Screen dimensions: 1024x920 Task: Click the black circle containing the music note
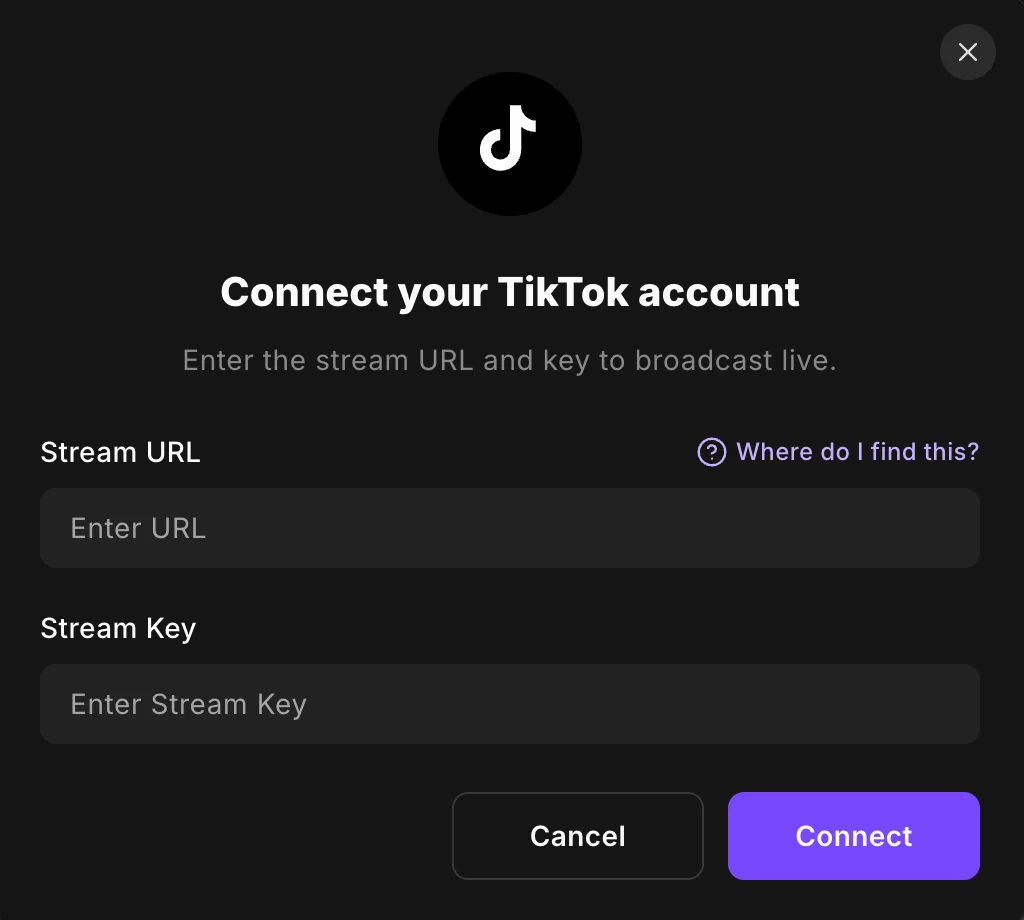coord(510,143)
